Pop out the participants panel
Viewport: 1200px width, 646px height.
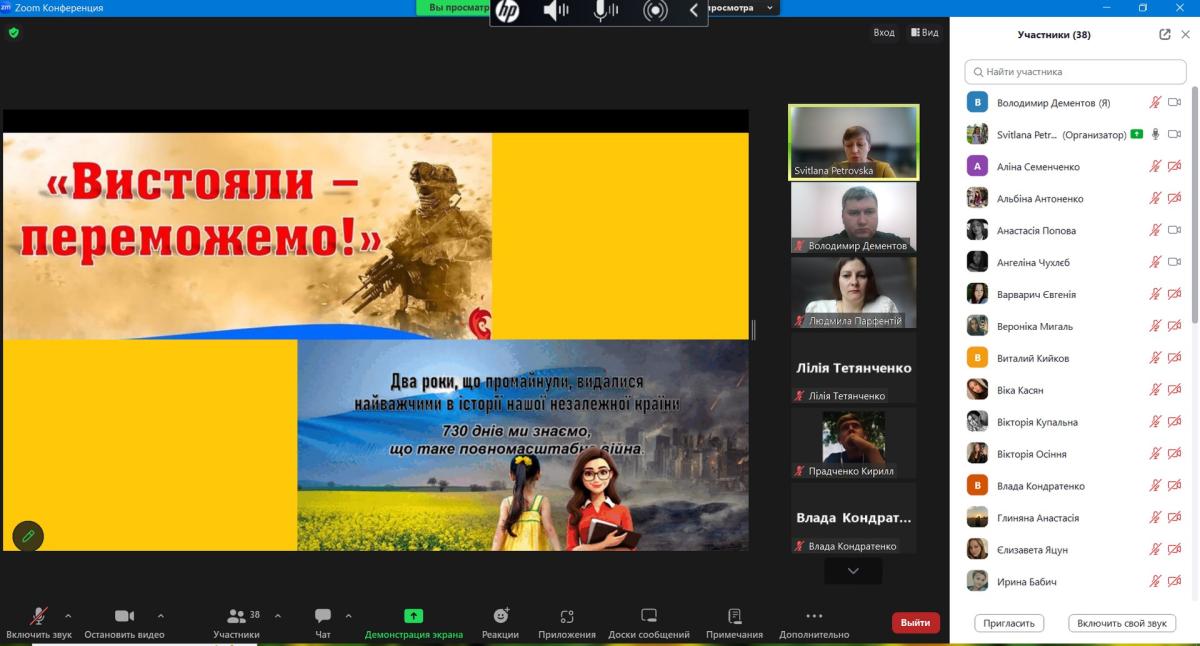1165,34
